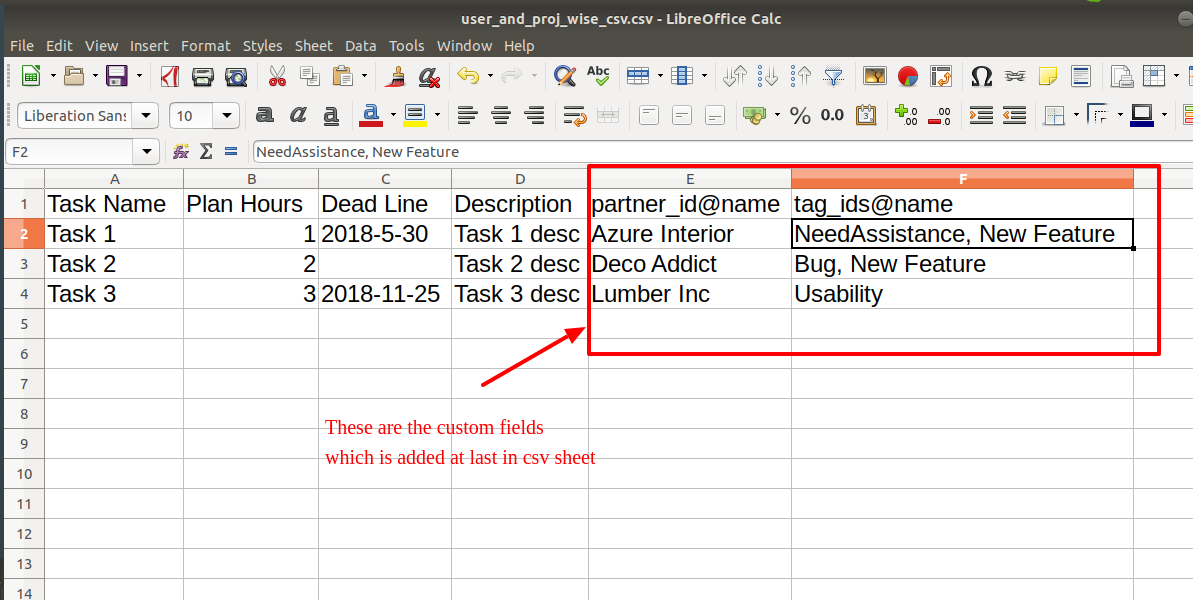Click the Paste clipboard icon
The height and width of the screenshot is (600, 1193).
click(x=343, y=75)
